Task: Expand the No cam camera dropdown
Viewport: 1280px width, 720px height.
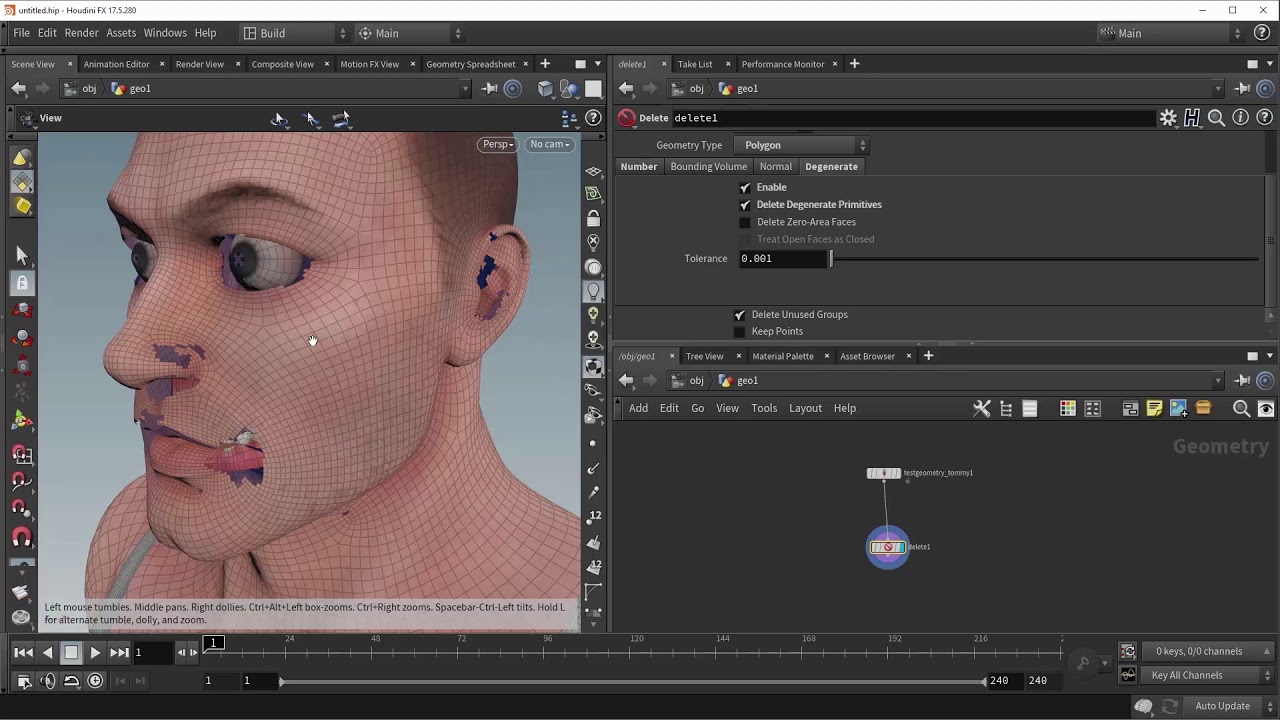Action: click(x=550, y=144)
